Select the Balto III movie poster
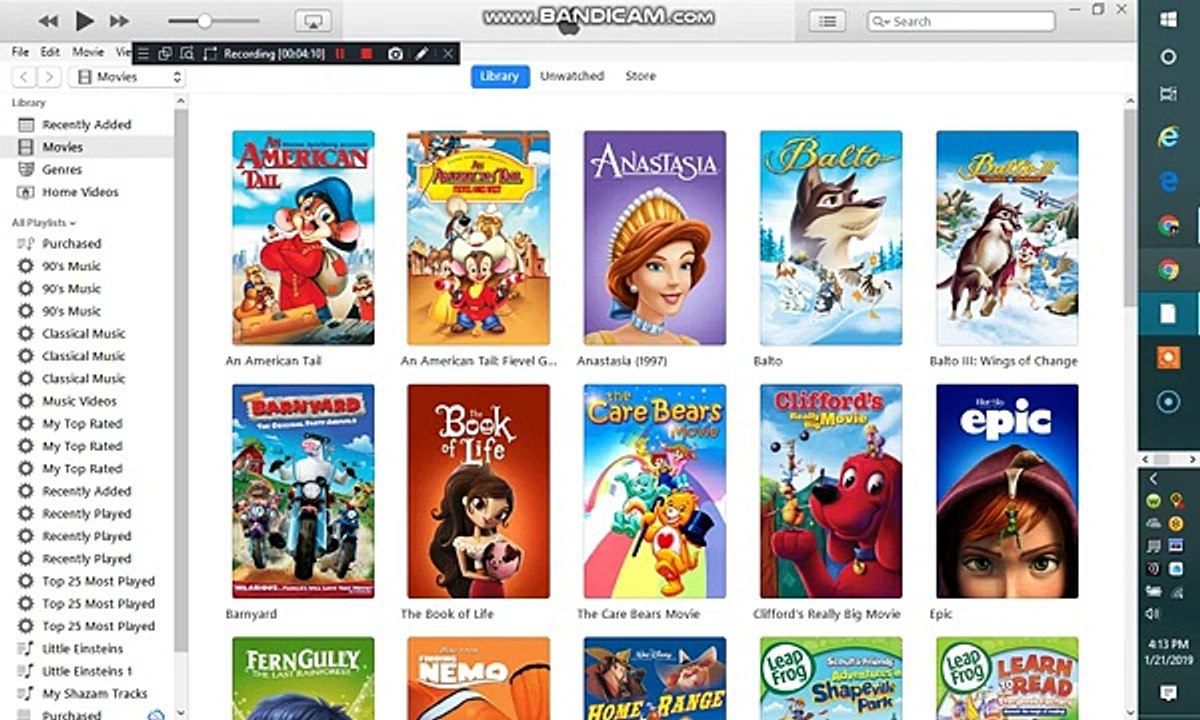 [x=1007, y=238]
